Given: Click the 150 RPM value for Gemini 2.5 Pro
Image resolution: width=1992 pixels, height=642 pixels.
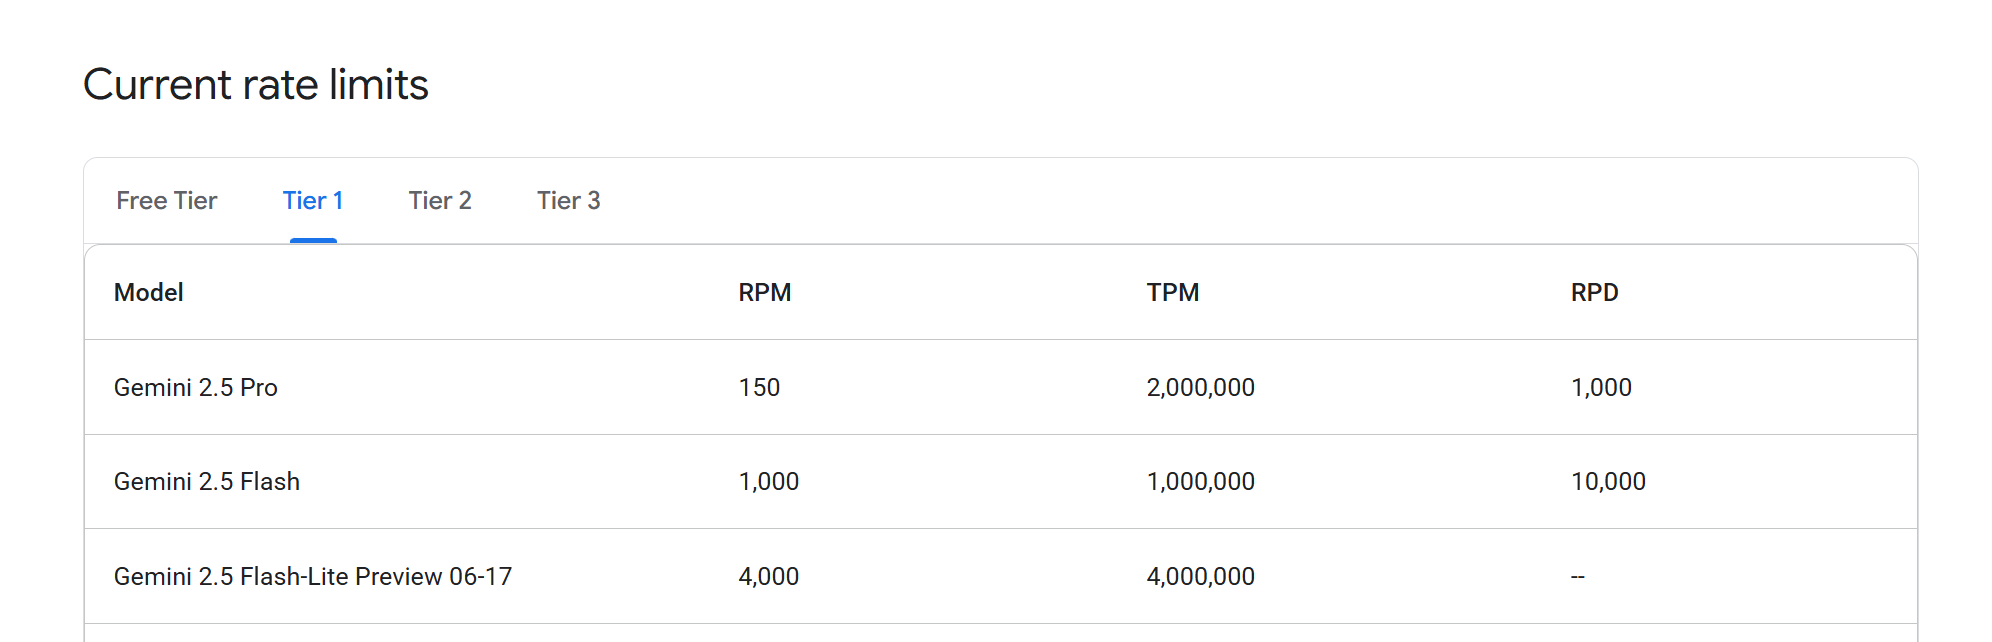Looking at the screenshot, I should pos(759,388).
